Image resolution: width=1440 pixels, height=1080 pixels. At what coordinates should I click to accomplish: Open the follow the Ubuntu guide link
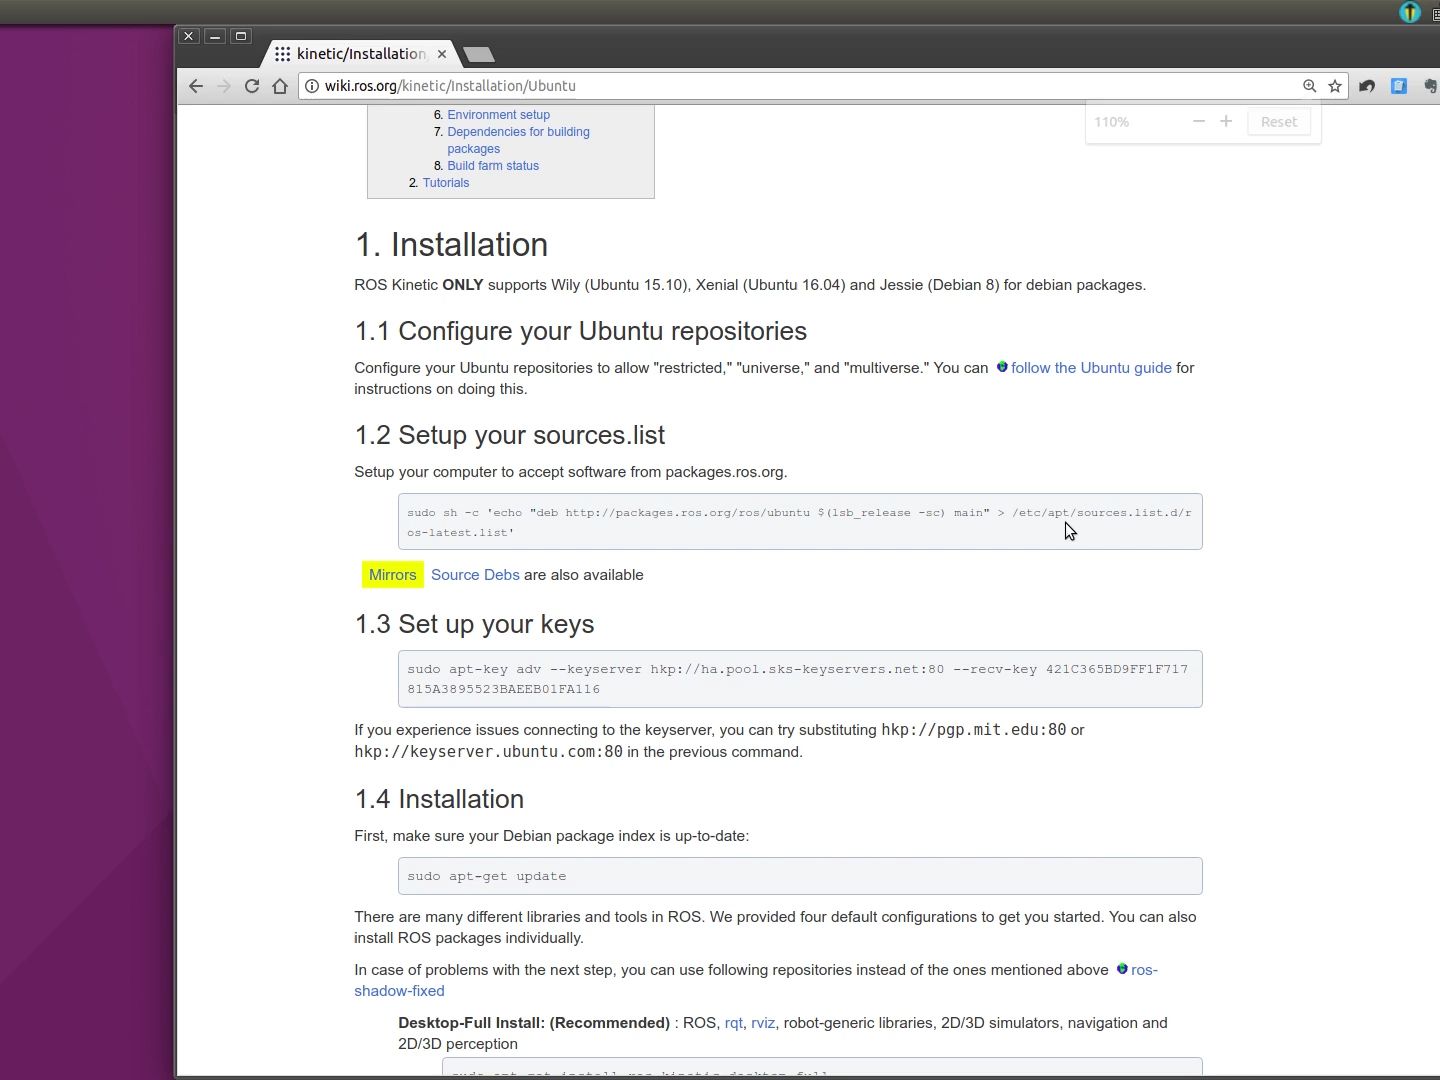click(1091, 368)
